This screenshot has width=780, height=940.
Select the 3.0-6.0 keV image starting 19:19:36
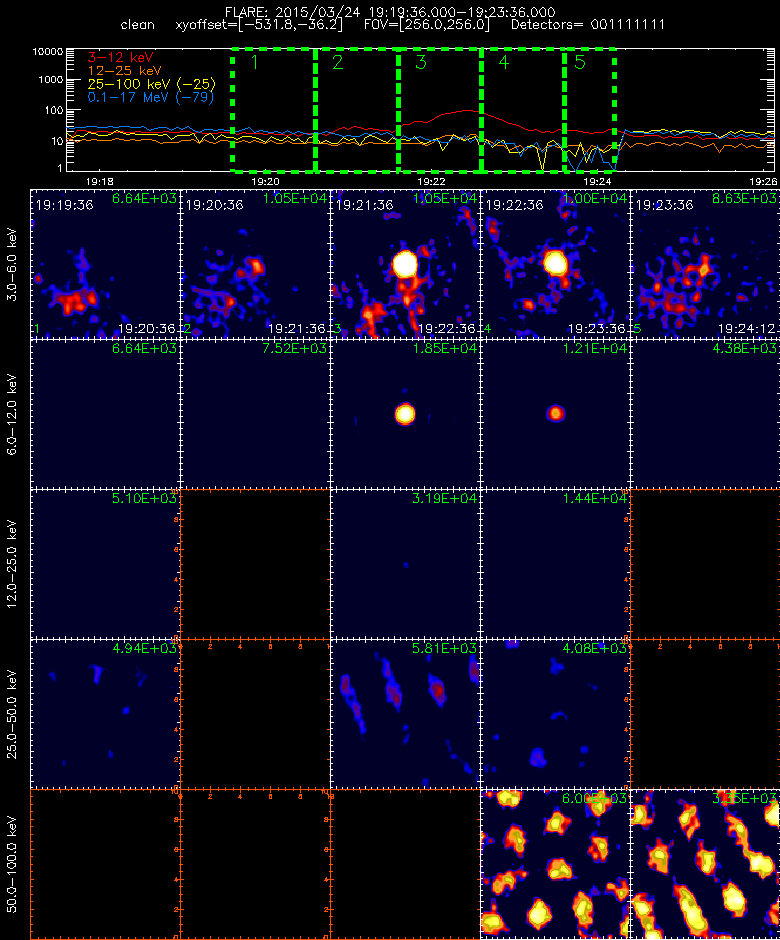coord(106,264)
